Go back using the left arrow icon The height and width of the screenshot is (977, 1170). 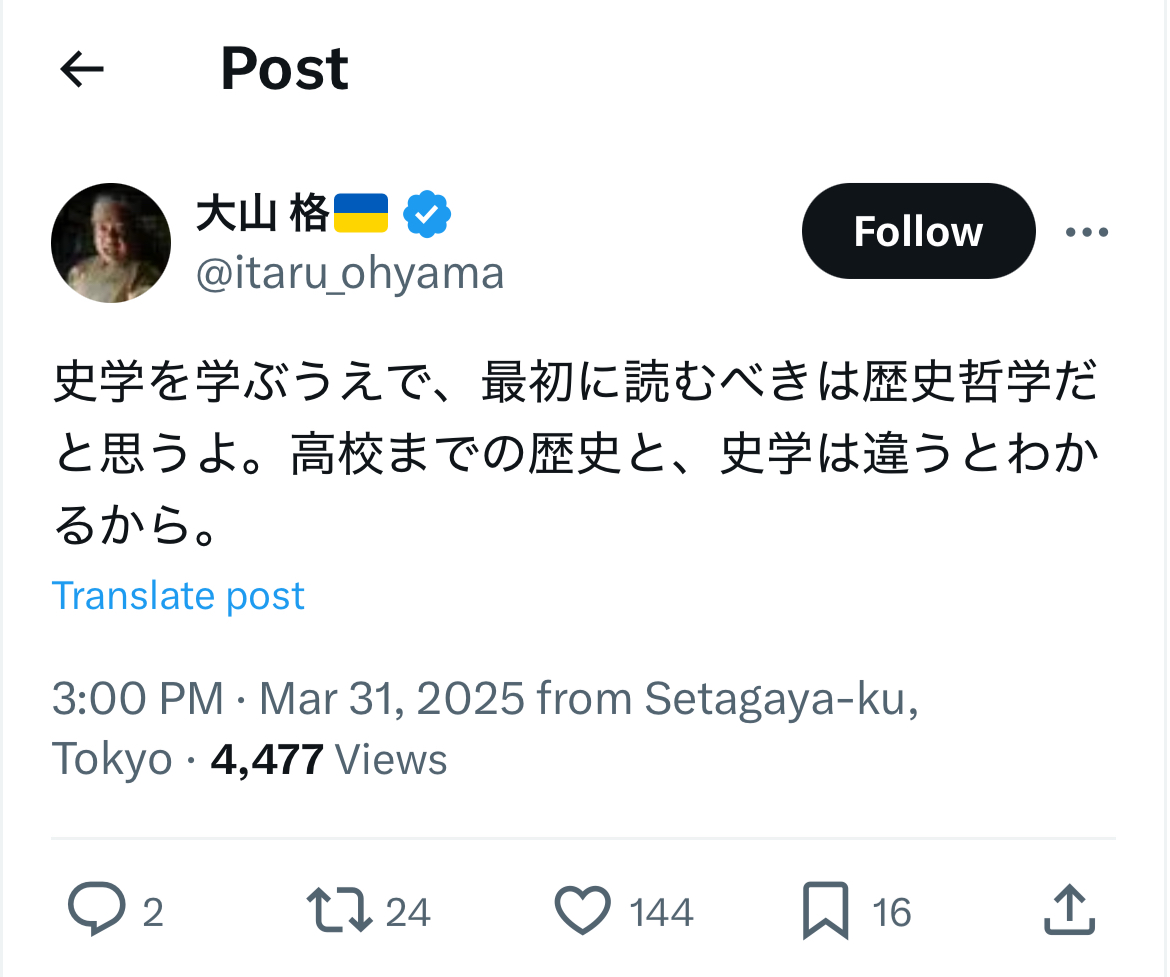(82, 69)
